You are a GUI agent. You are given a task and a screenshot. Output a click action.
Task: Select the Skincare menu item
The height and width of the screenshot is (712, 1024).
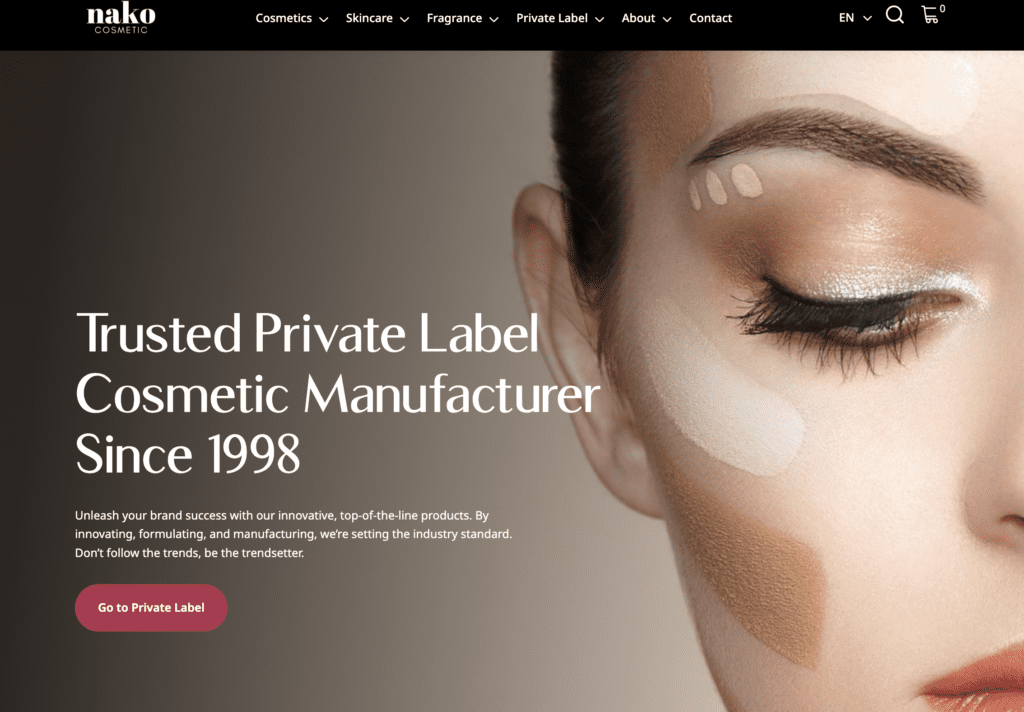click(x=369, y=18)
